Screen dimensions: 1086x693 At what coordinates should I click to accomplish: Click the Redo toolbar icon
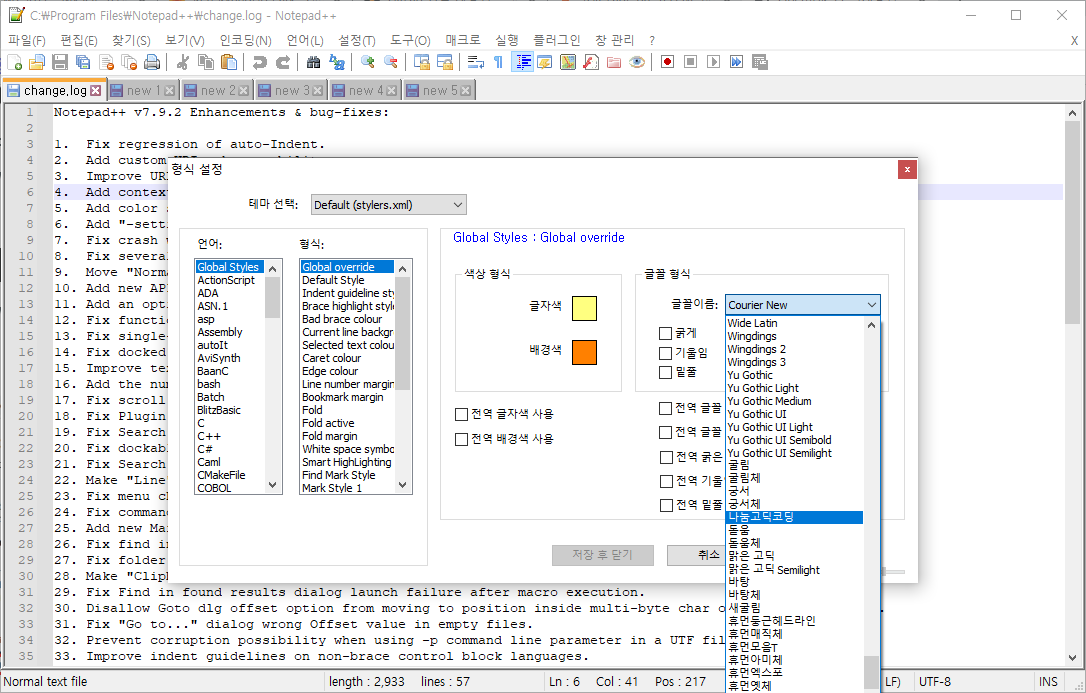[x=283, y=62]
